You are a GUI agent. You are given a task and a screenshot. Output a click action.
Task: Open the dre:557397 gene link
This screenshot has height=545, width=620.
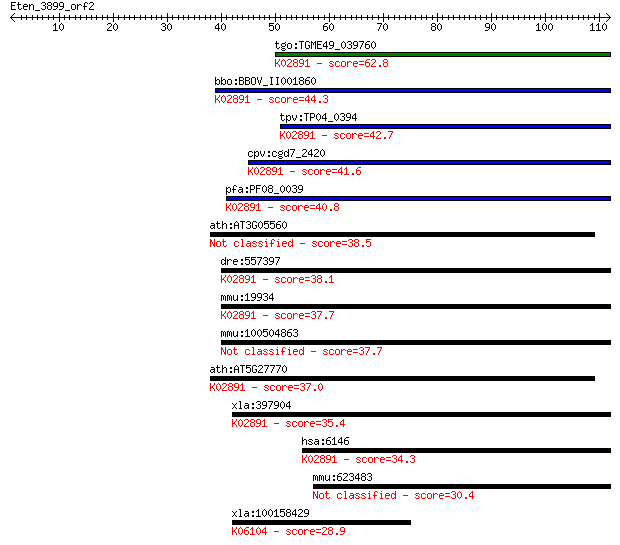click(250, 261)
